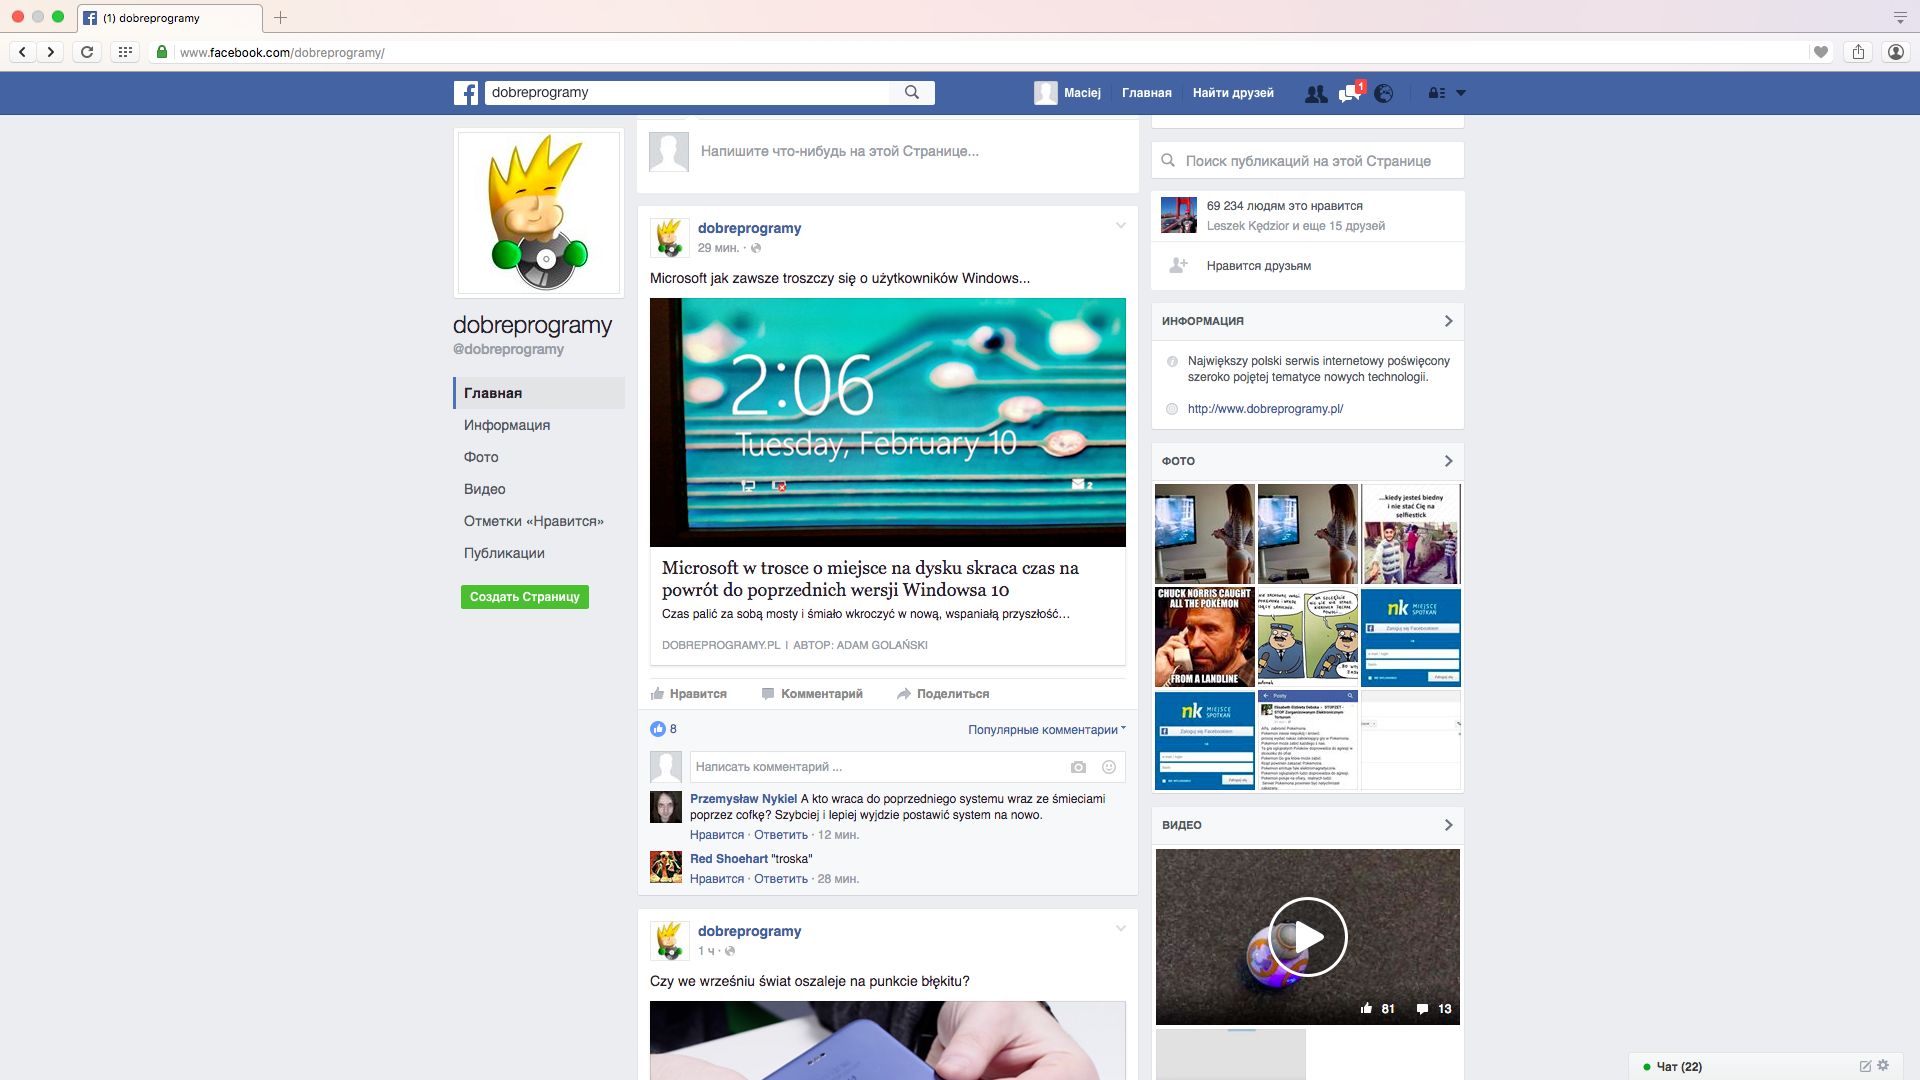The image size is (1920, 1080).
Task: Open chat settings gear icon
Action: [x=1884, y=1066]
